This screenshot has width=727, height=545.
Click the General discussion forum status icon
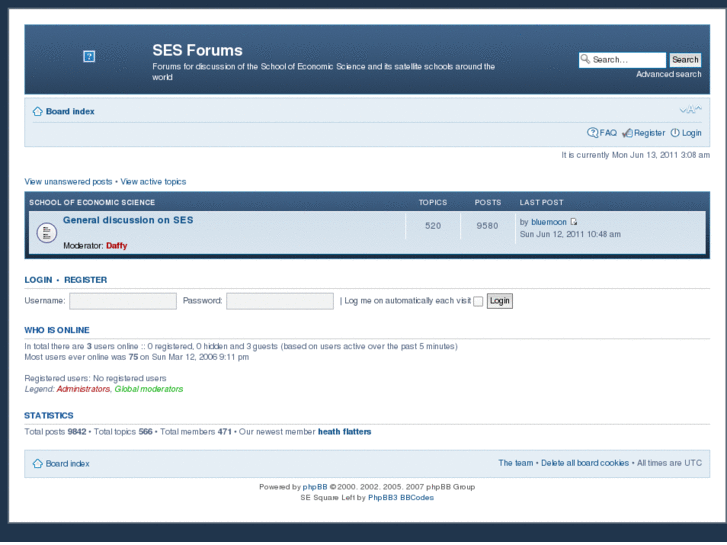click(x=47, y=233)
